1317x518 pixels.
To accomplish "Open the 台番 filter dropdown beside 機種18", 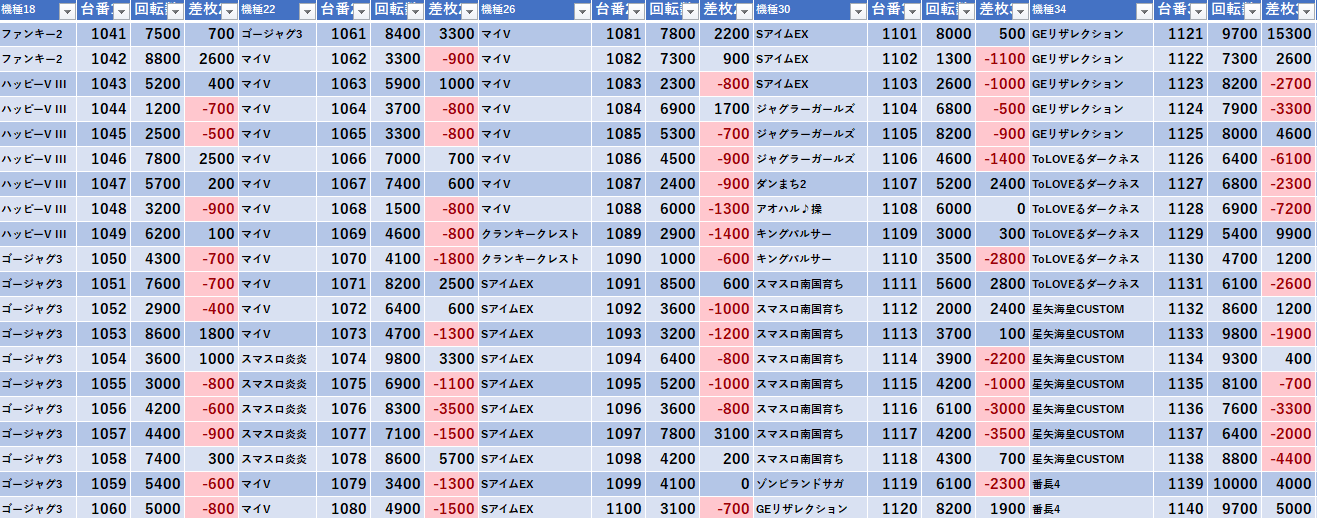I will click(x=121, y=11).
